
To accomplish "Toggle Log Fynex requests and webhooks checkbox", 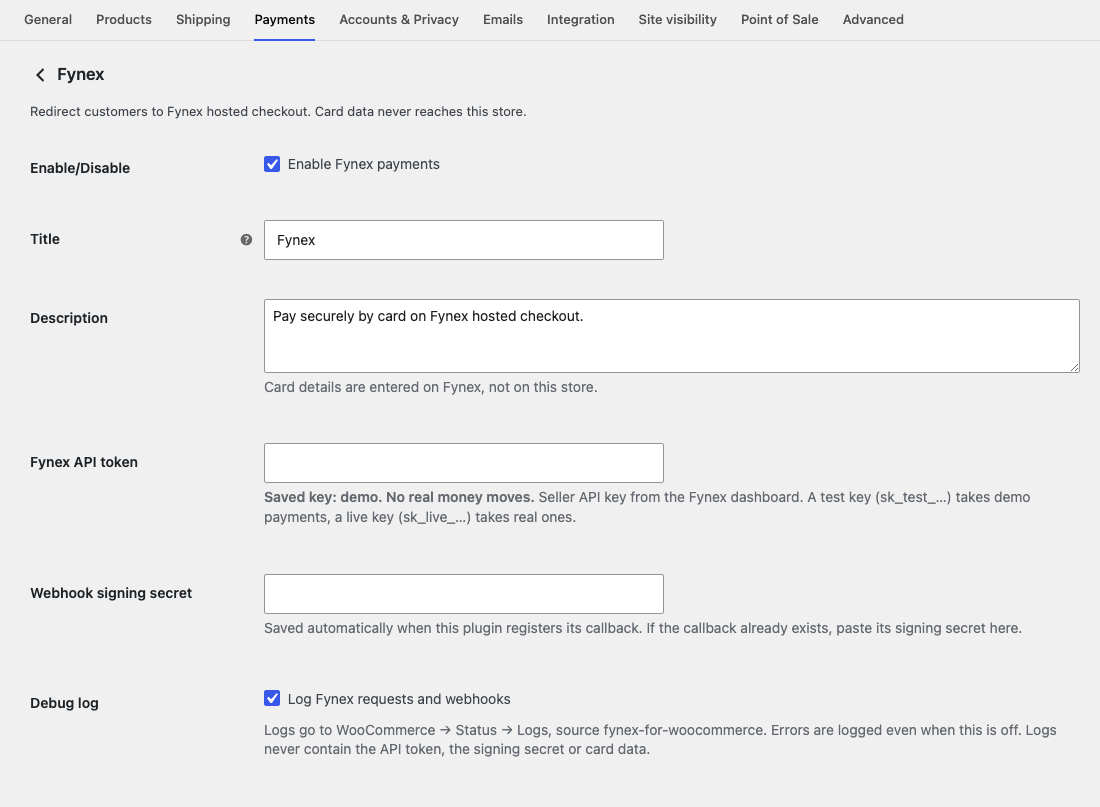I will click(x=272, y=698).
